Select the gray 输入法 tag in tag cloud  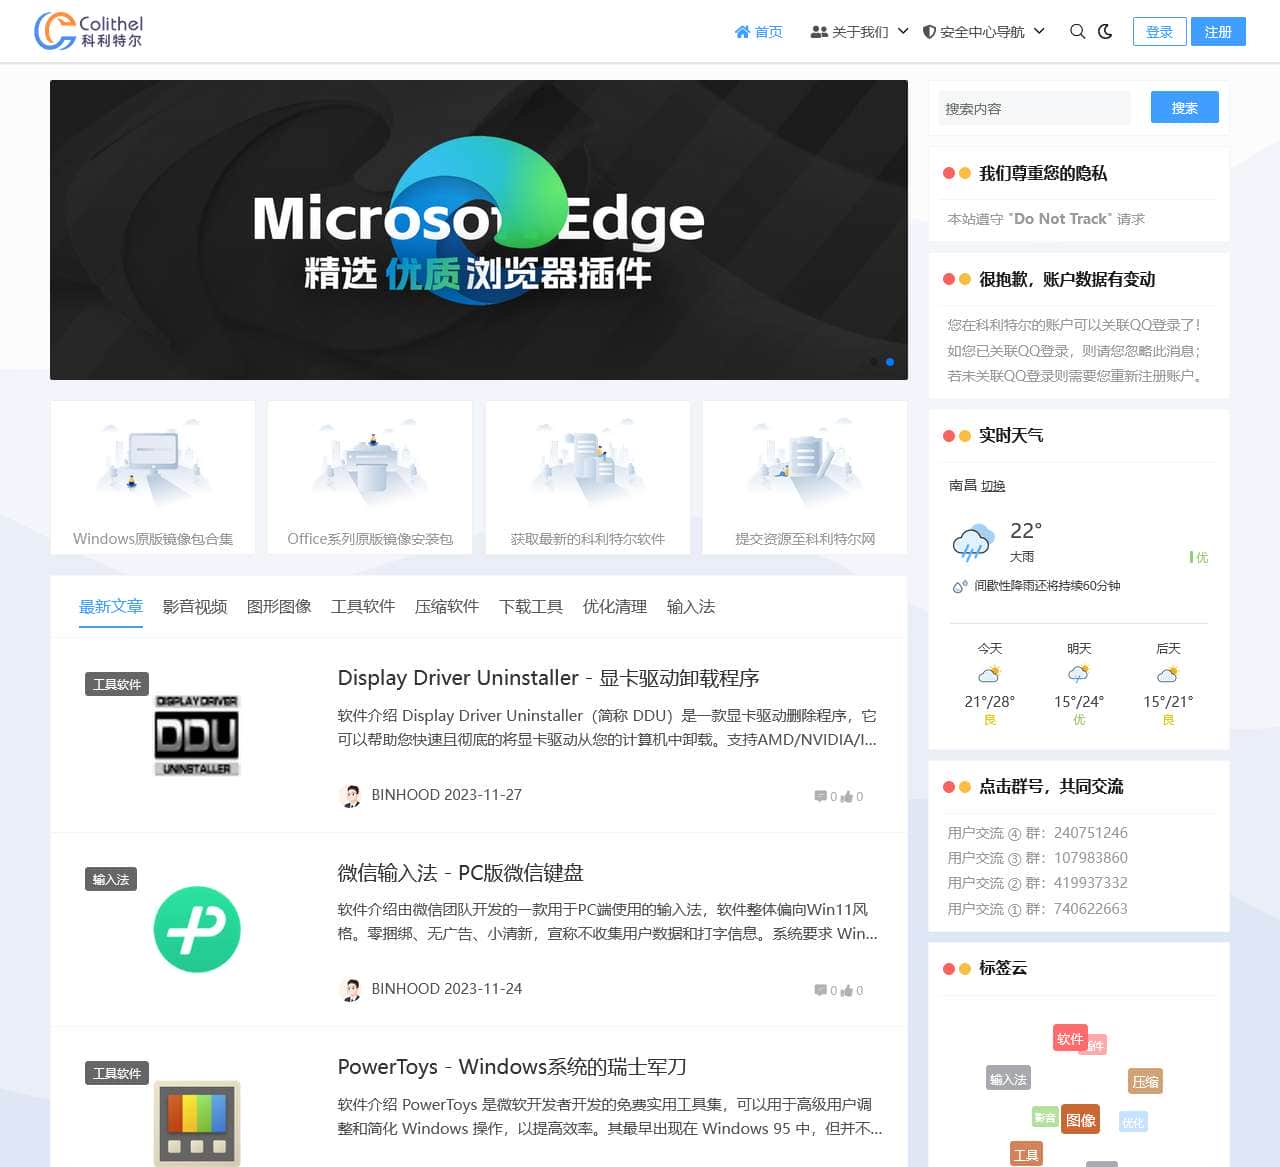coord(1008,1079)
